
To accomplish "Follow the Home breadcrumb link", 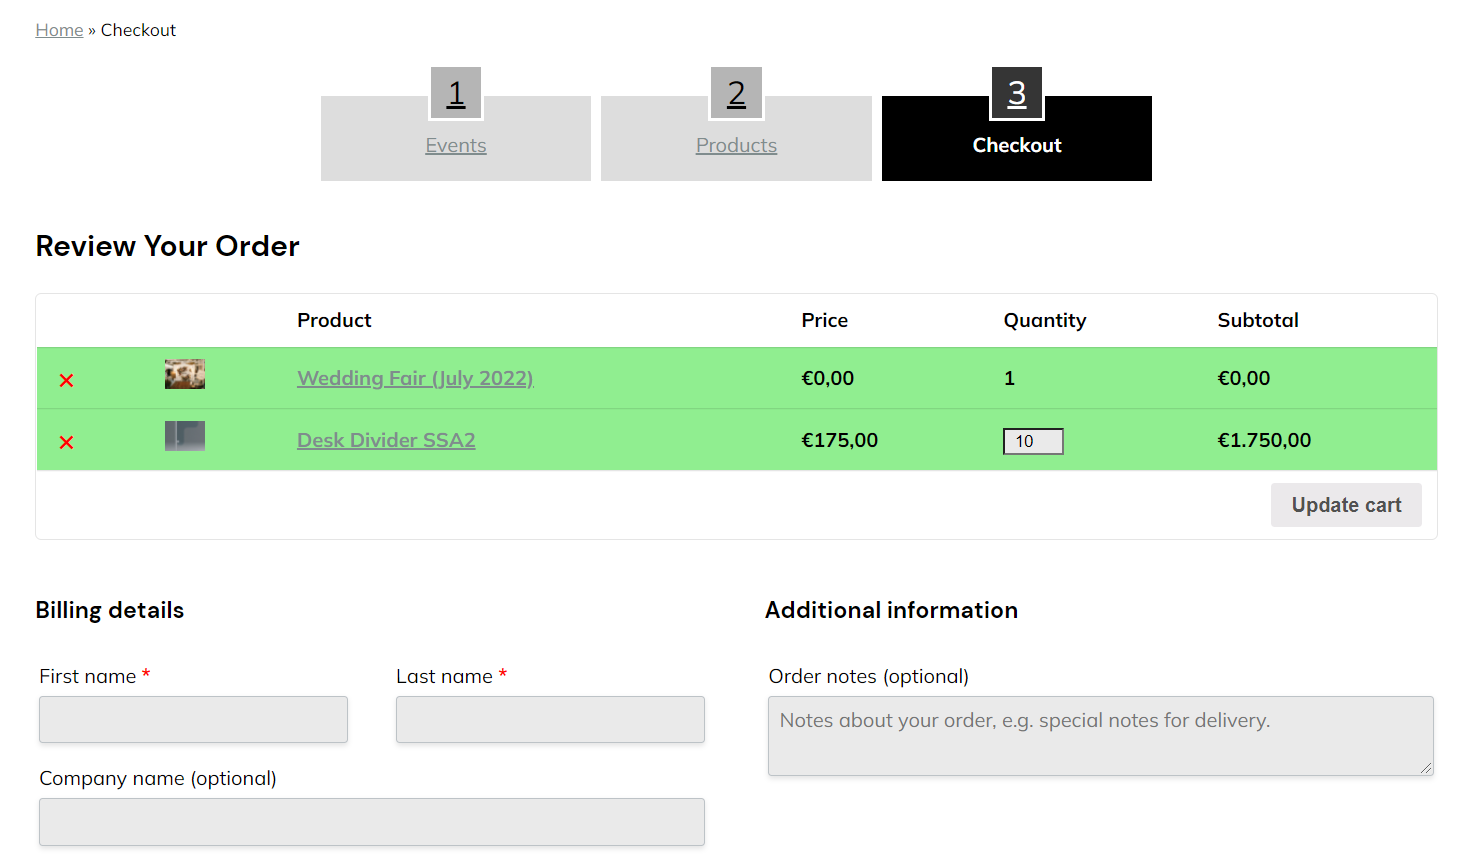I will point(59,30).
